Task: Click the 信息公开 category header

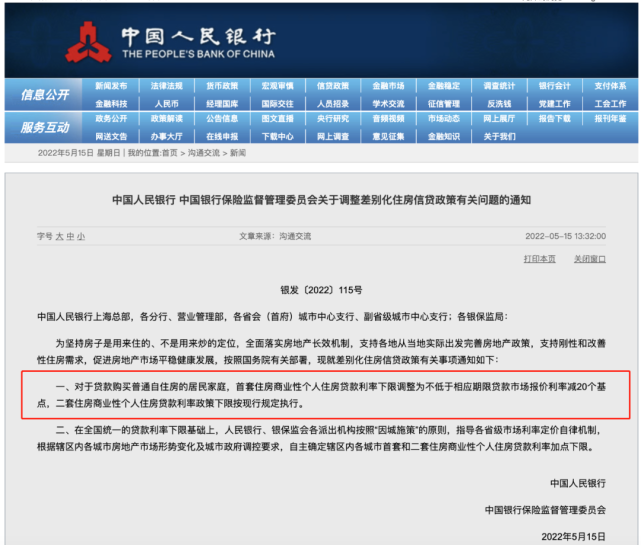Action: click(45, 95)
